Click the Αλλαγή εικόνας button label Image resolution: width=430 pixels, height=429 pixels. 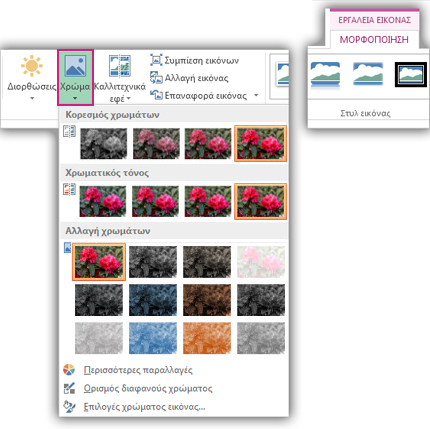(x=197, y=78)
